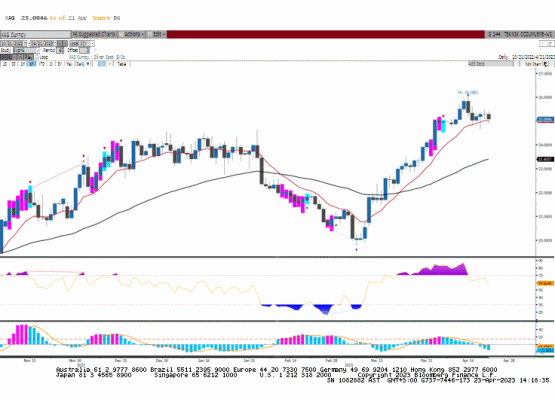Click the chart start date field
The width and height of the screenshot is (555, 400).
[x=13, y=44]
